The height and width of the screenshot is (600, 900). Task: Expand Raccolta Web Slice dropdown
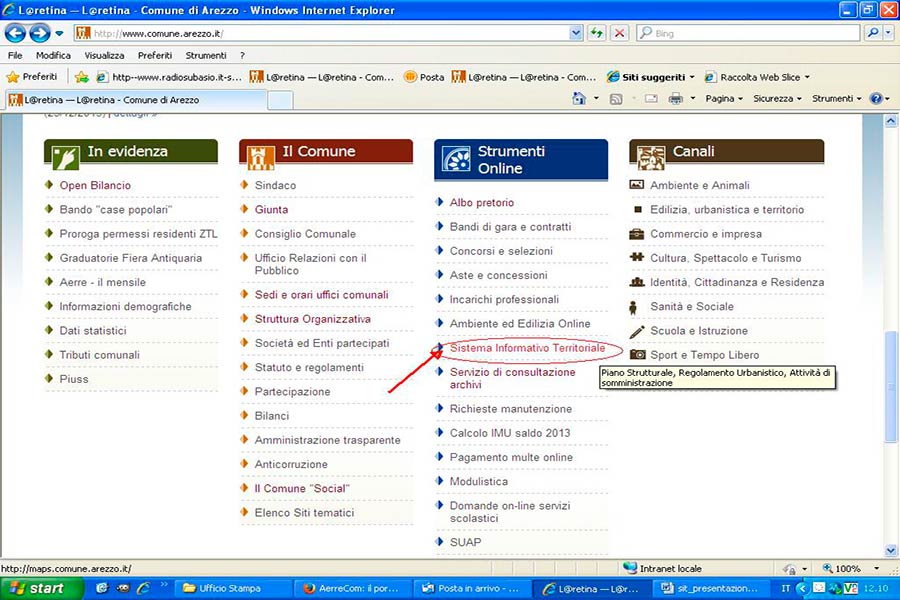(807, 77)
